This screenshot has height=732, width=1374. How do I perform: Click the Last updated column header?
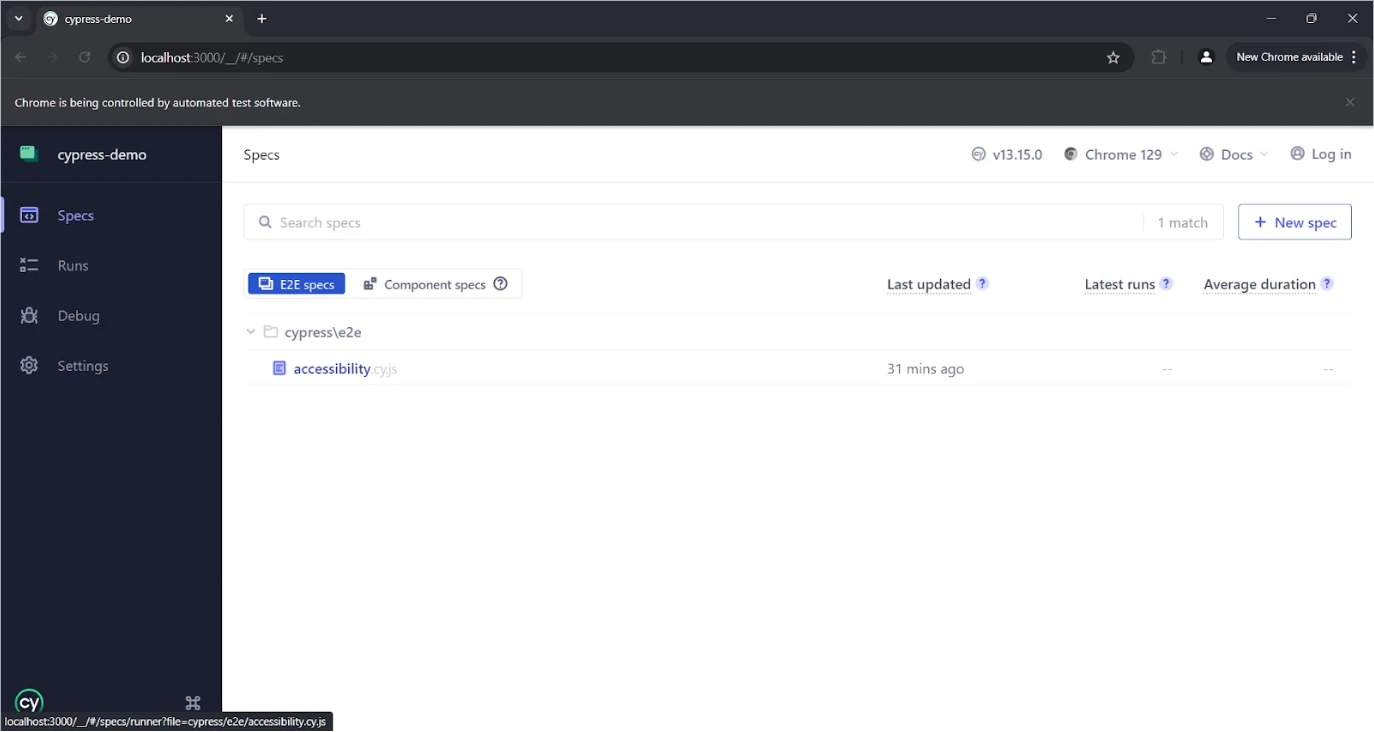(928, 284)
